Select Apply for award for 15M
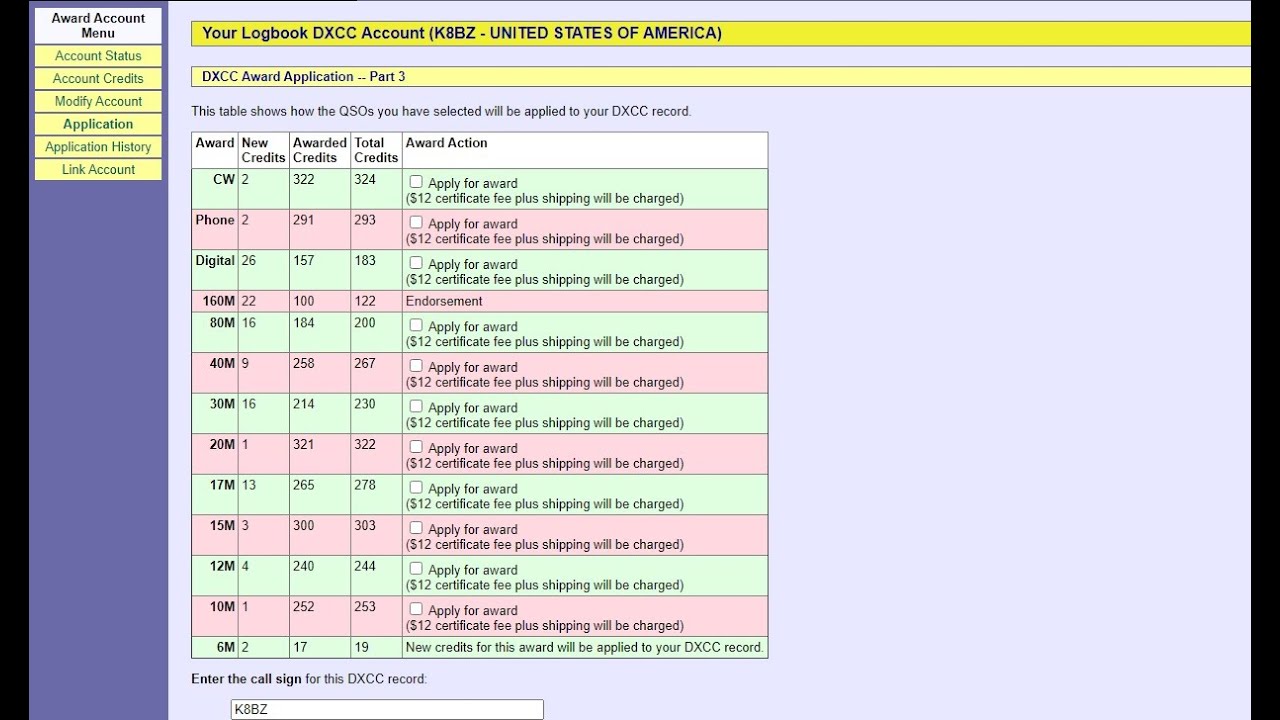 pos(416,528)
